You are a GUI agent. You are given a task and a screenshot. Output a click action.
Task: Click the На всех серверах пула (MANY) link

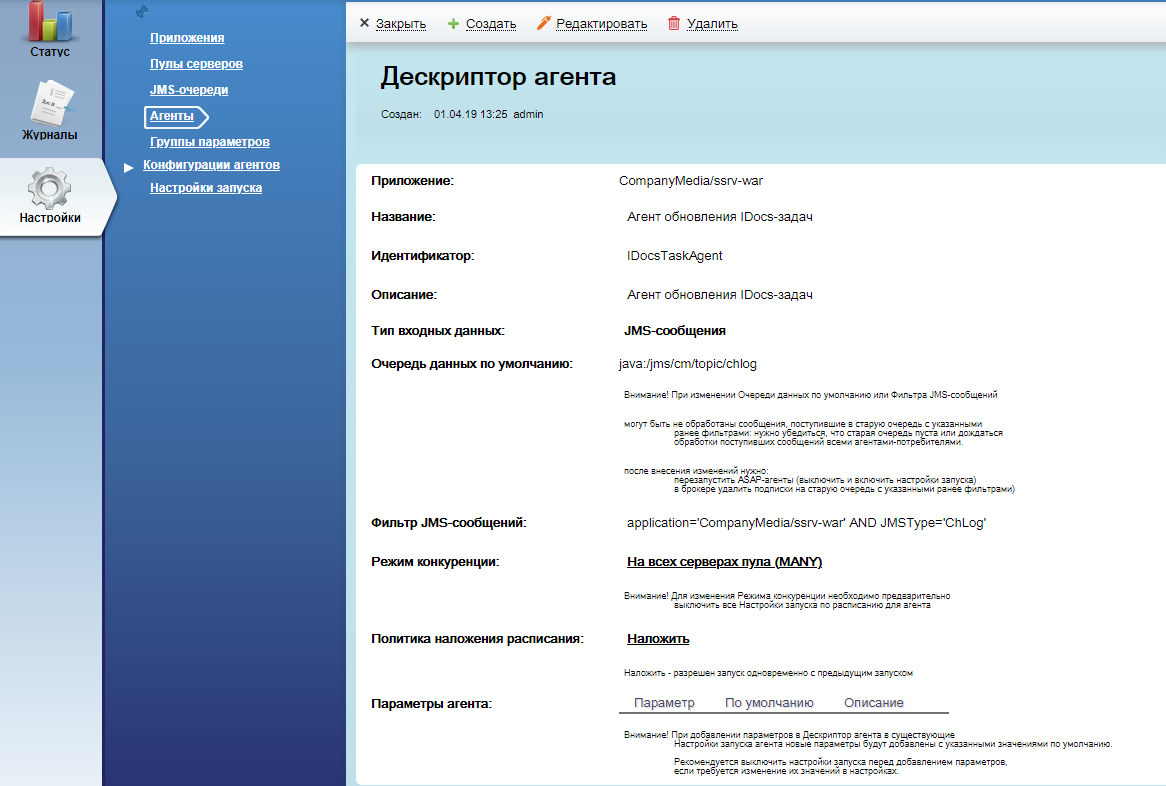(x=724, y=562)
